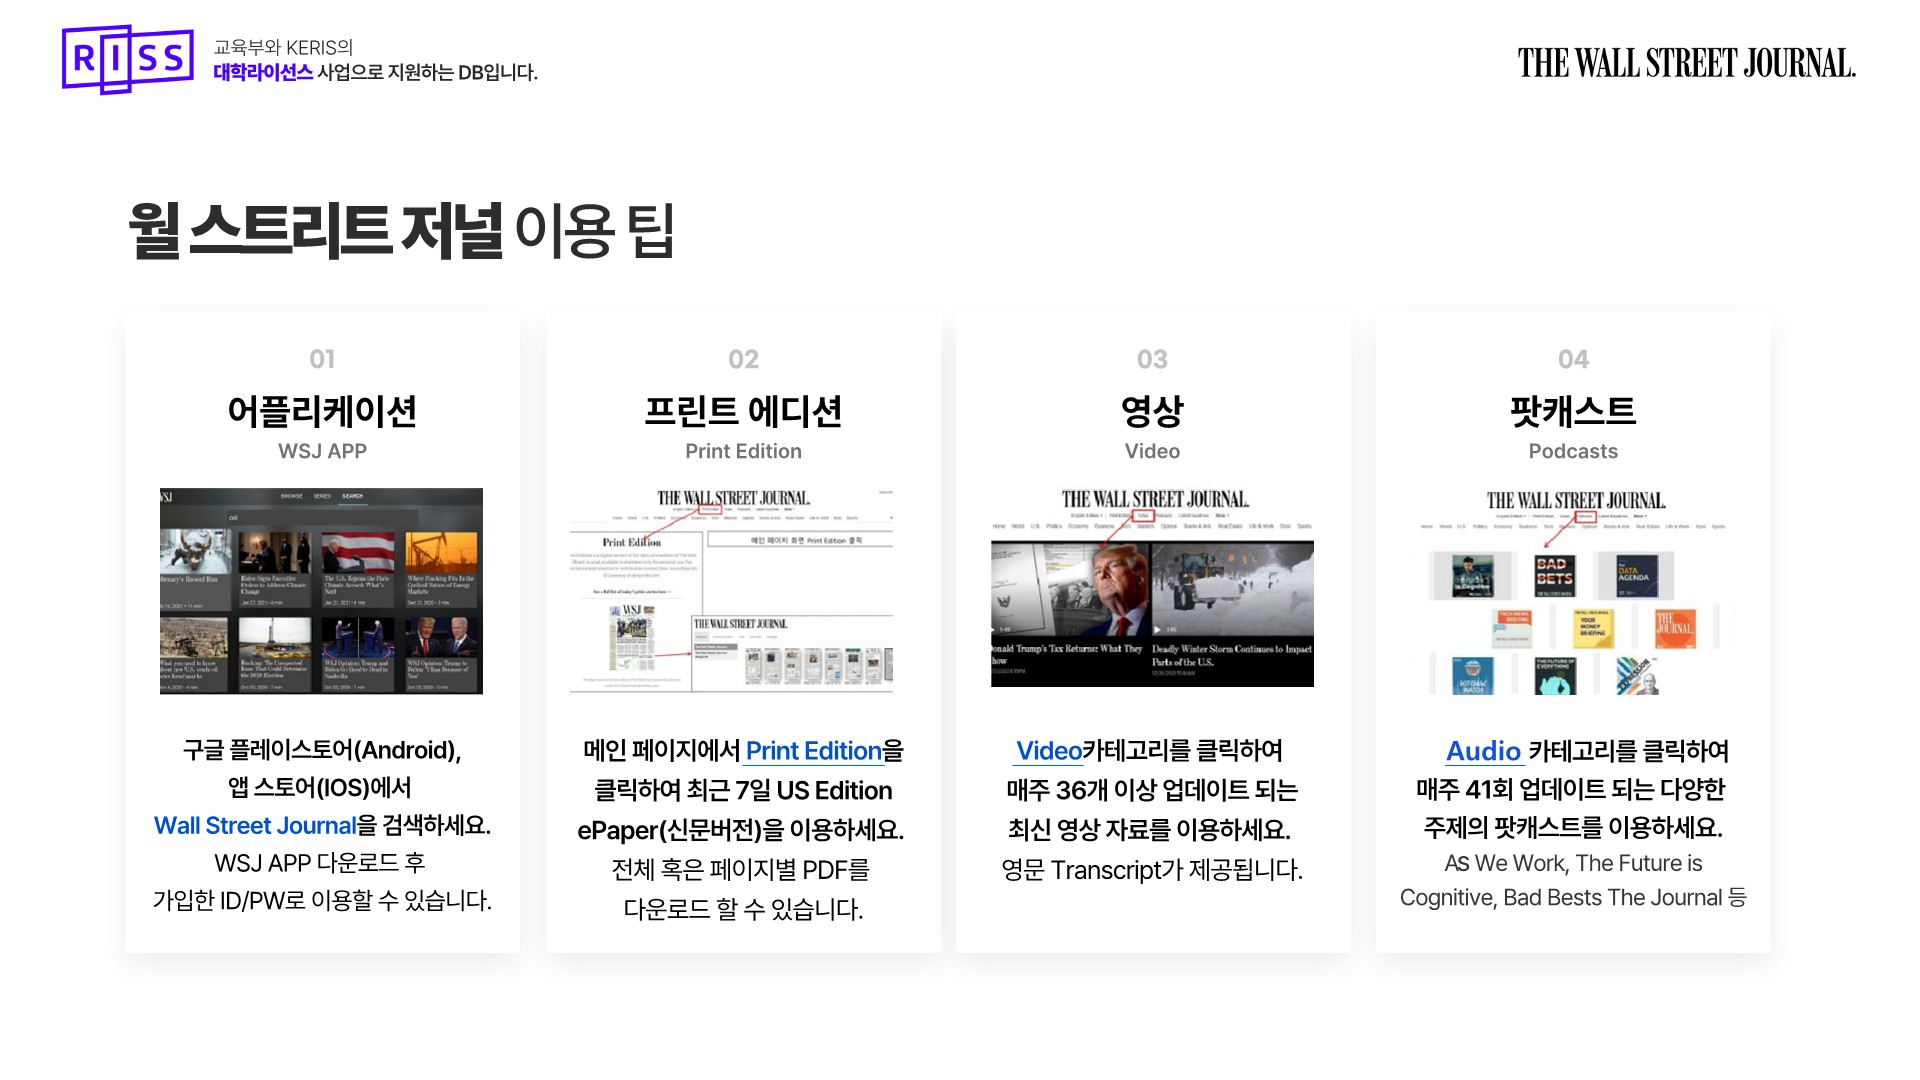Click the 프린트 에디션 card heading
The height and width of the screenshot is (1080, 1920).
tap(743, 411)
